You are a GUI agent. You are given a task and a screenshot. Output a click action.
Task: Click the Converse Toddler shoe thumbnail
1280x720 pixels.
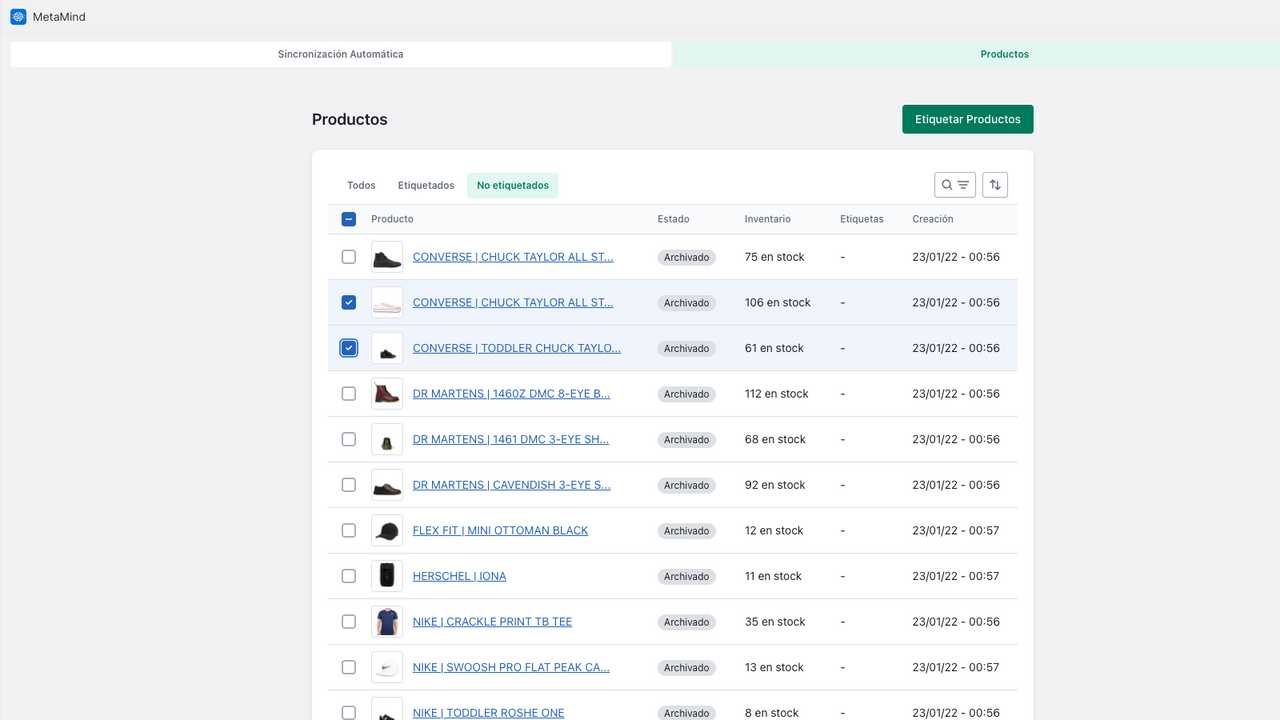click(x=387, y=348)
